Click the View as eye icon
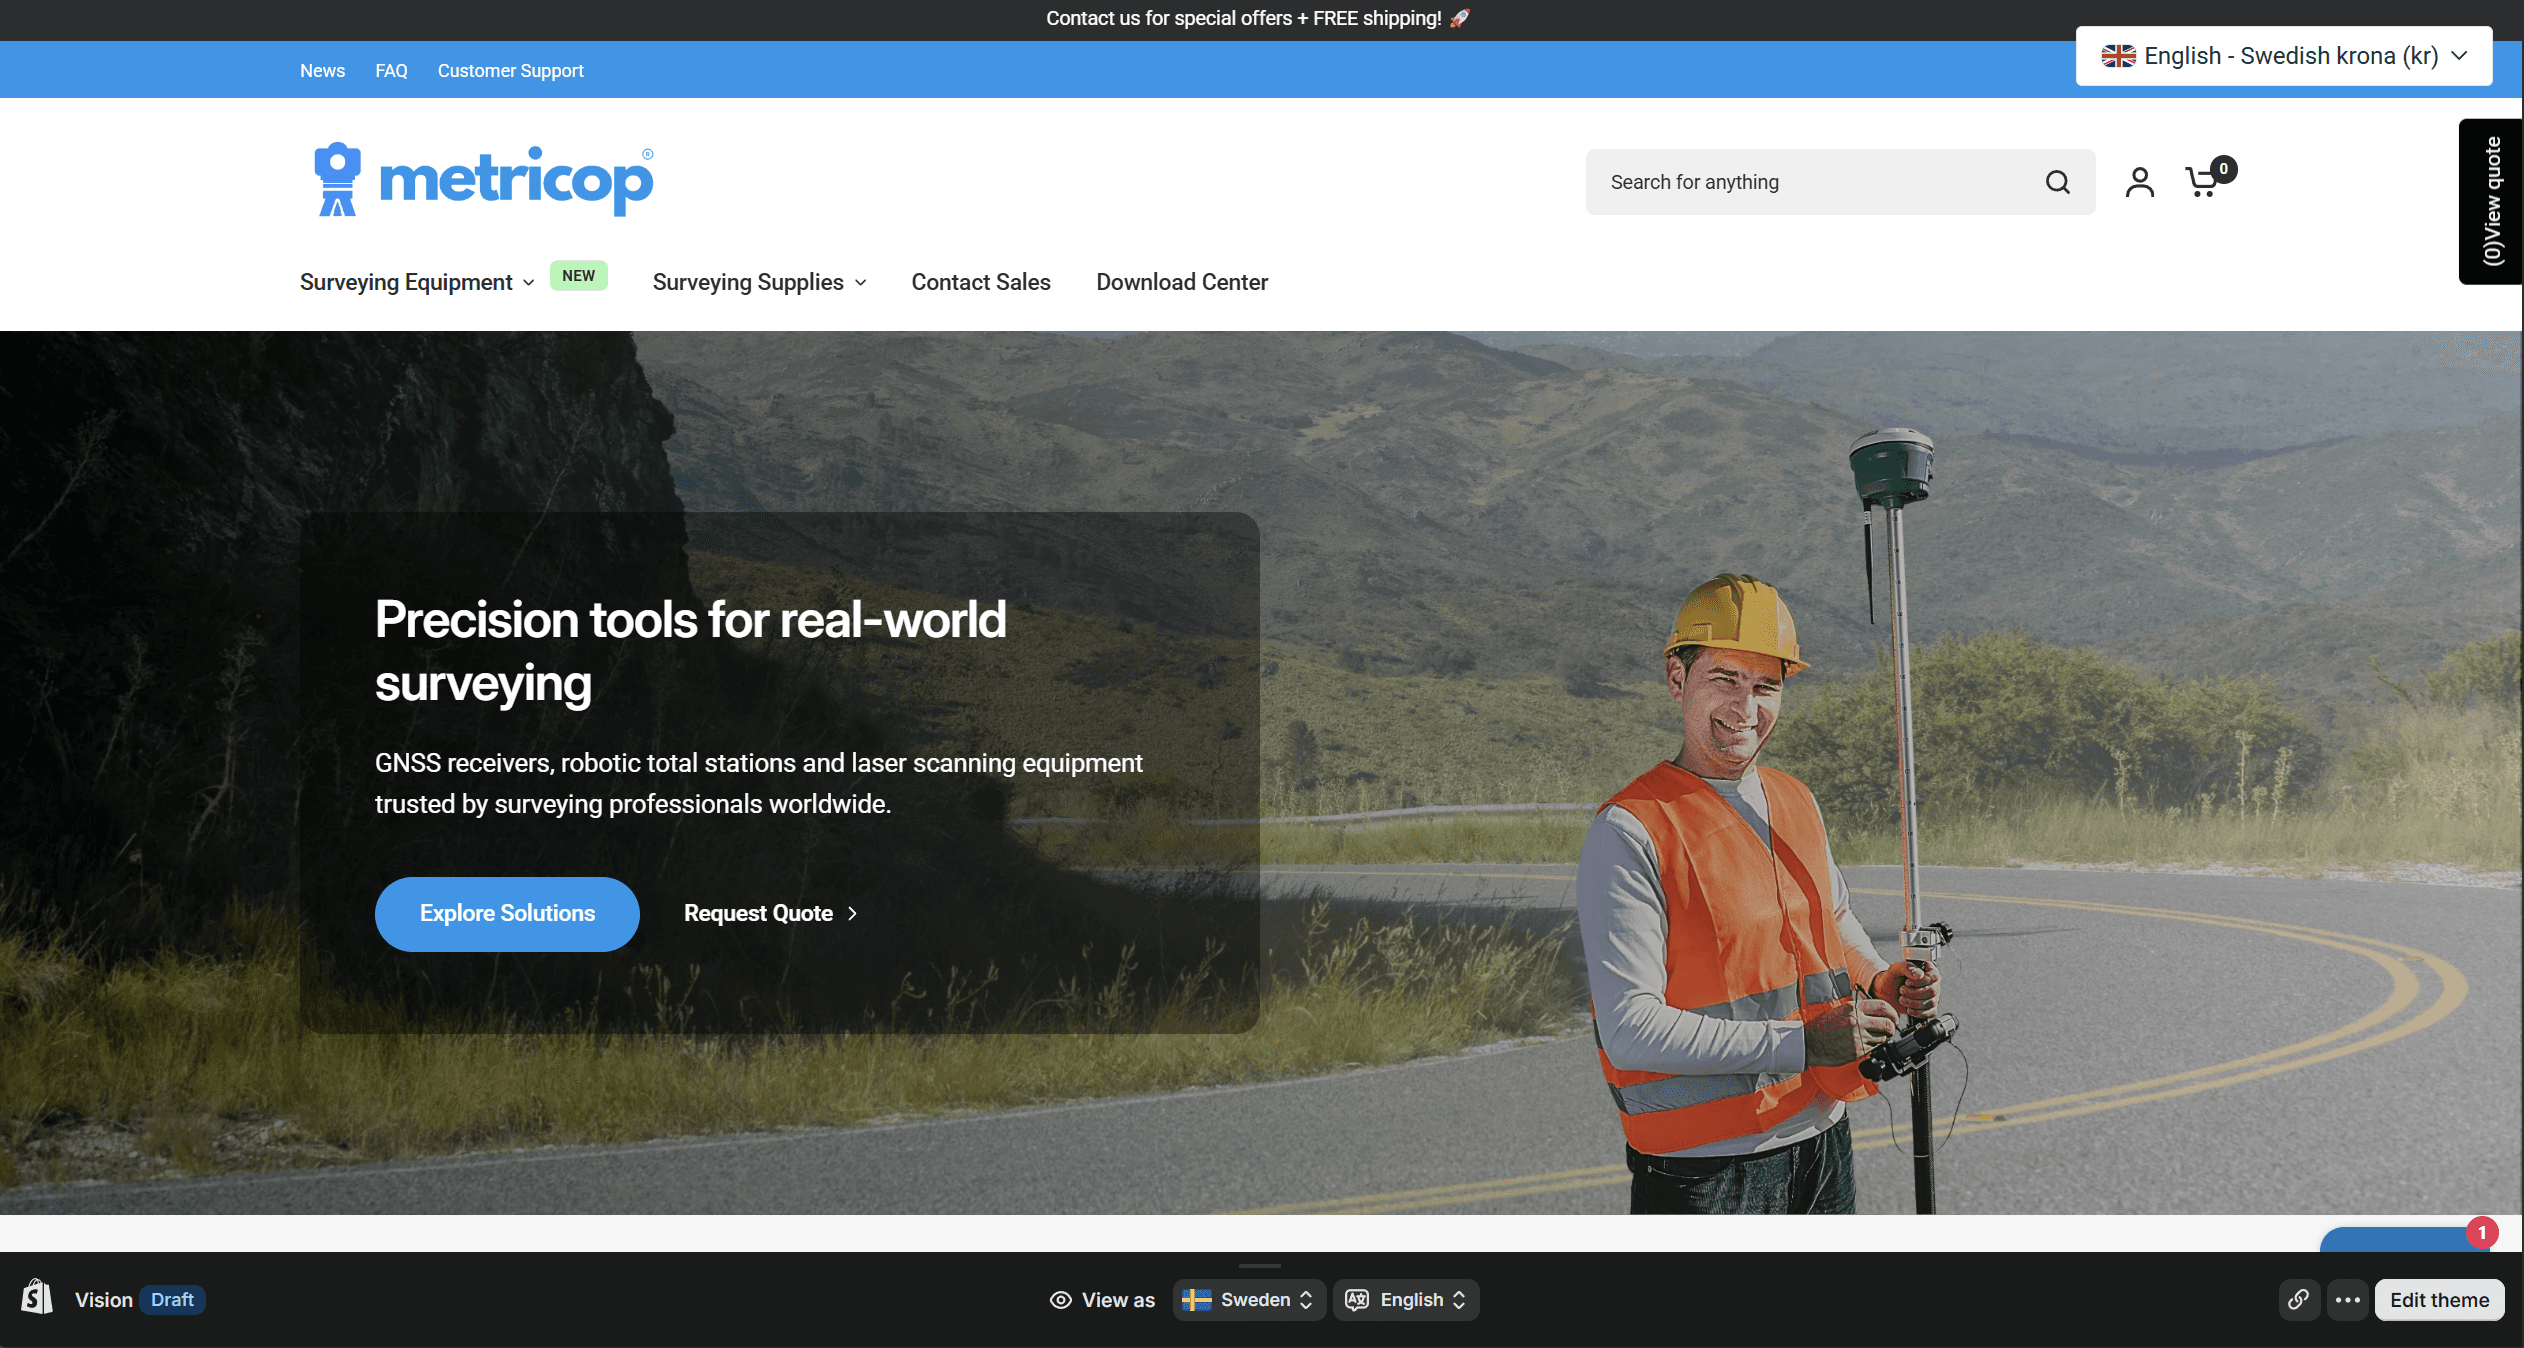2524x1348 pixels. tap(1060, 1299)
